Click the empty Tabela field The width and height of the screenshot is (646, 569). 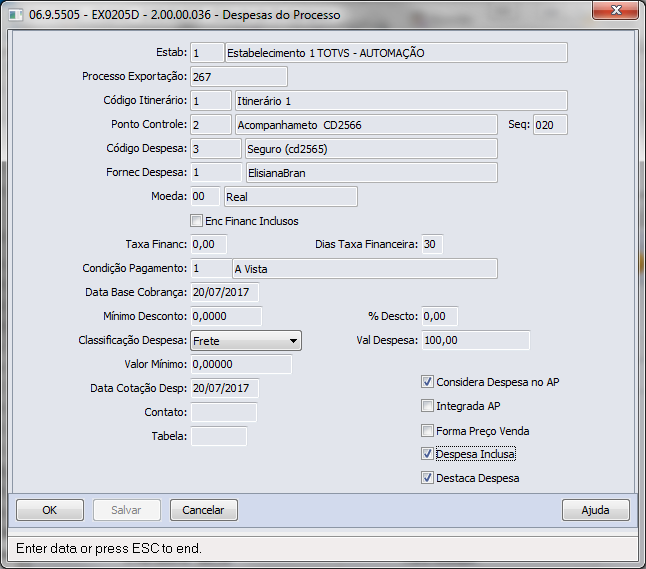[x=219, y=436]
